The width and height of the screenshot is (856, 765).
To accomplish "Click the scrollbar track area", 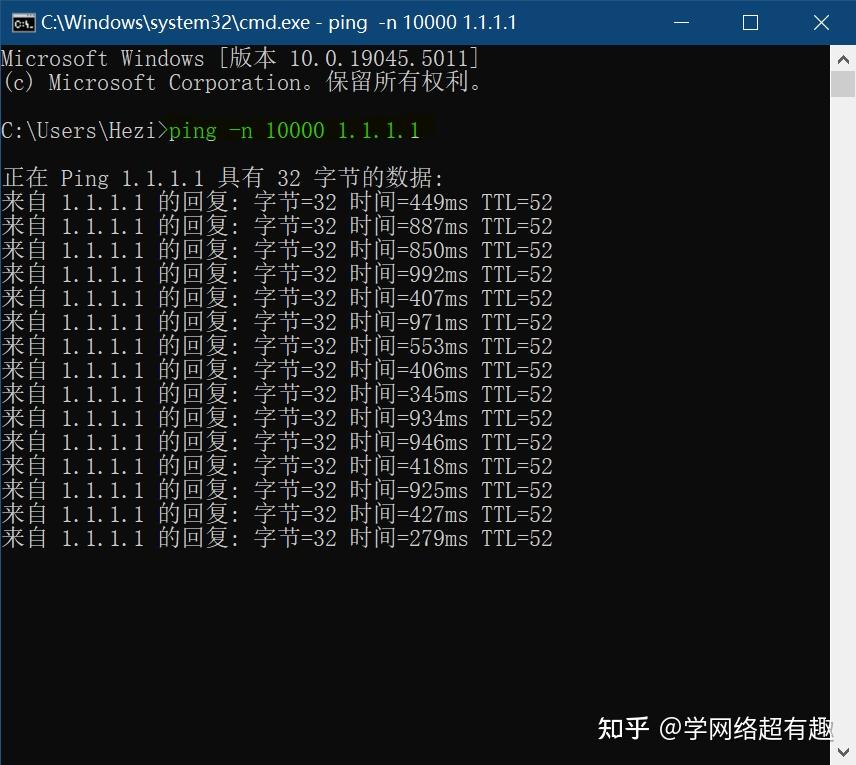I will 841,400.
